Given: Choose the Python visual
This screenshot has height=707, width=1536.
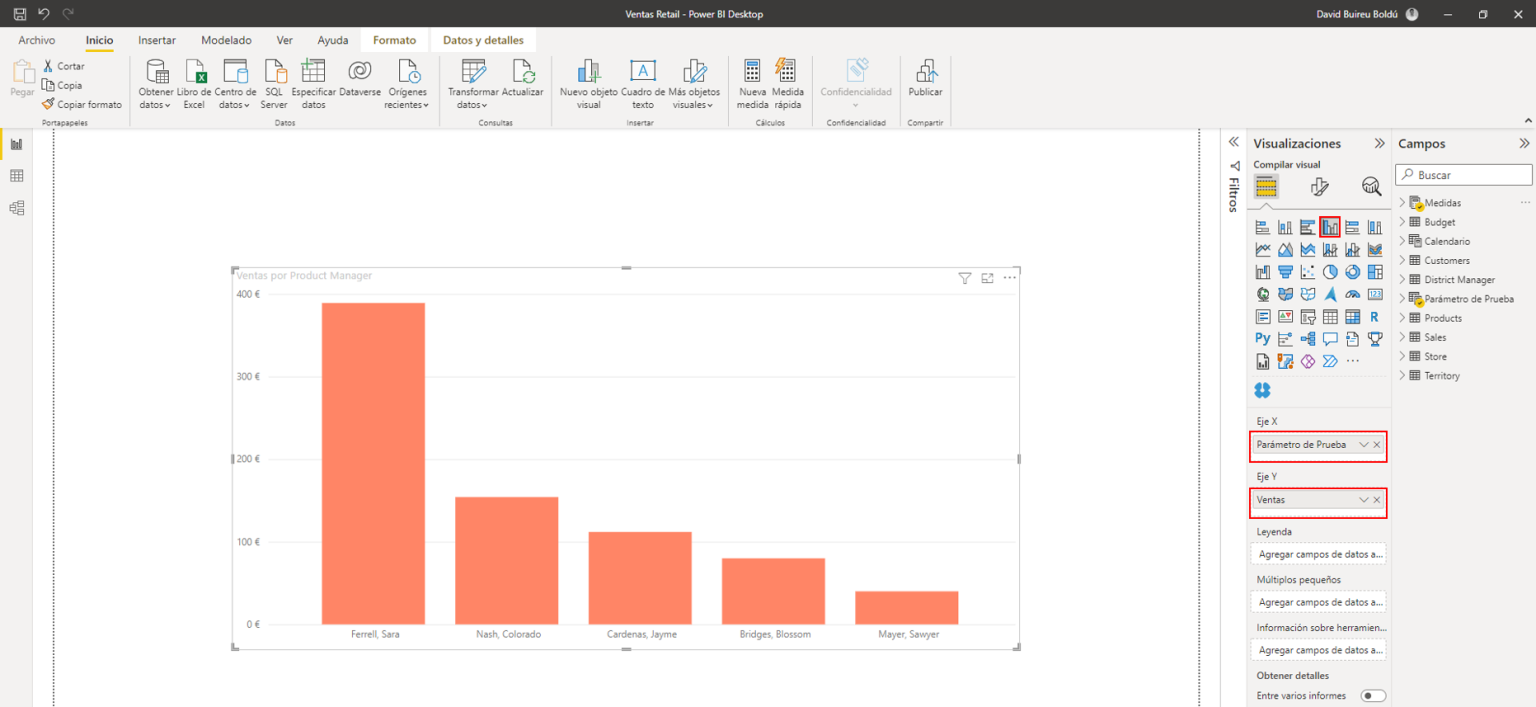Looking at the screenshot, I should 1263,339.
